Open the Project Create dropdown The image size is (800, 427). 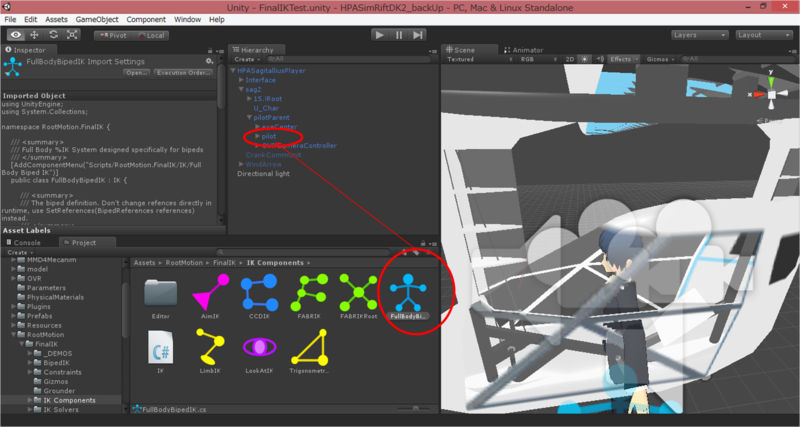point(20,253)
